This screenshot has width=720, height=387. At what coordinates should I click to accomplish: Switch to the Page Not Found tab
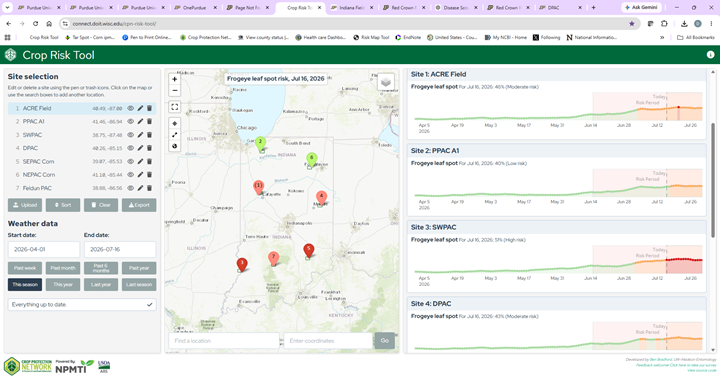click(248, 8)
